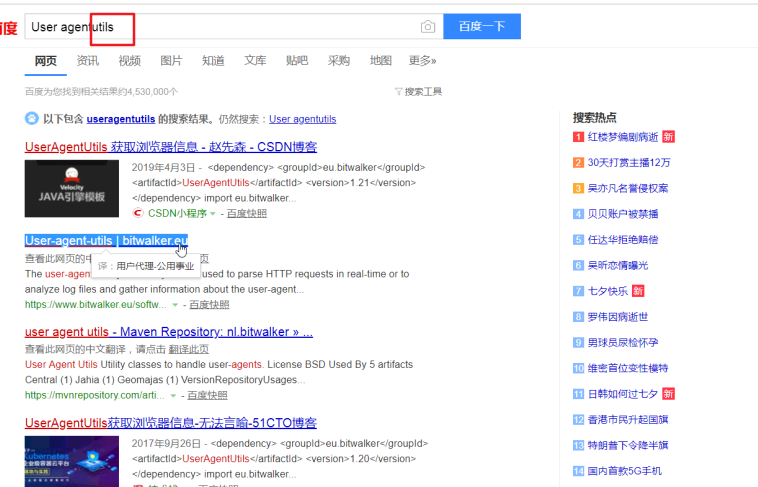Open the 采购 tab
This screenshot has height=487, width=758.
[338, 60]
